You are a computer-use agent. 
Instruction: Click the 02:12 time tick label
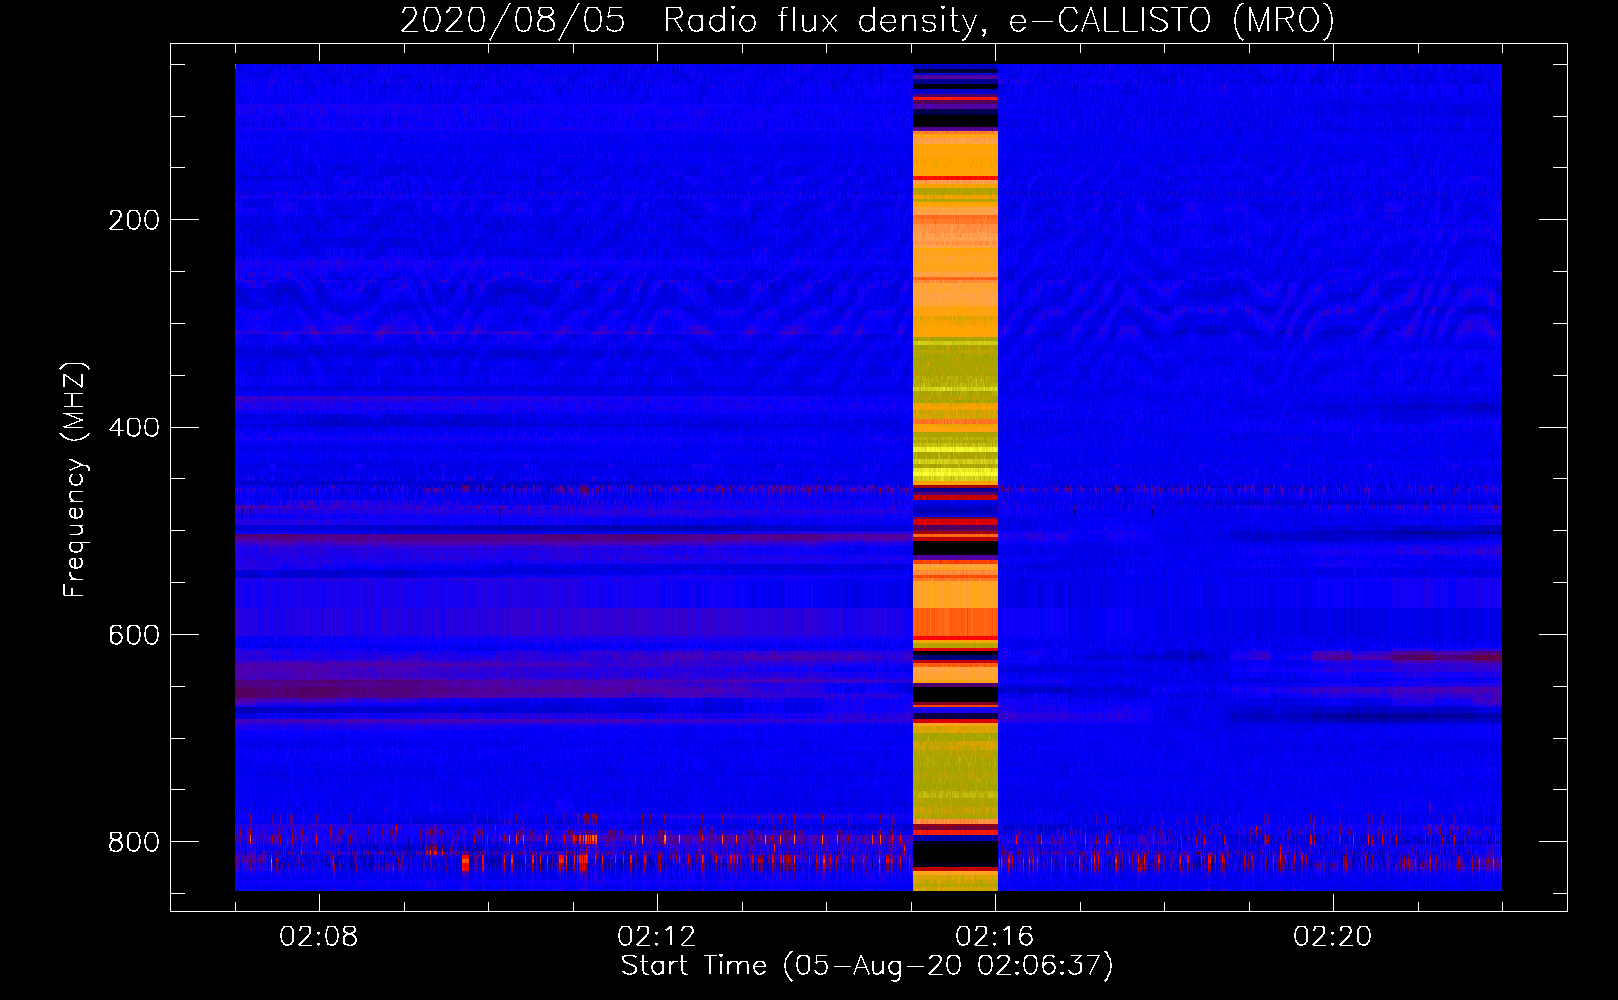pyautogui.click(x=657, y=937)
